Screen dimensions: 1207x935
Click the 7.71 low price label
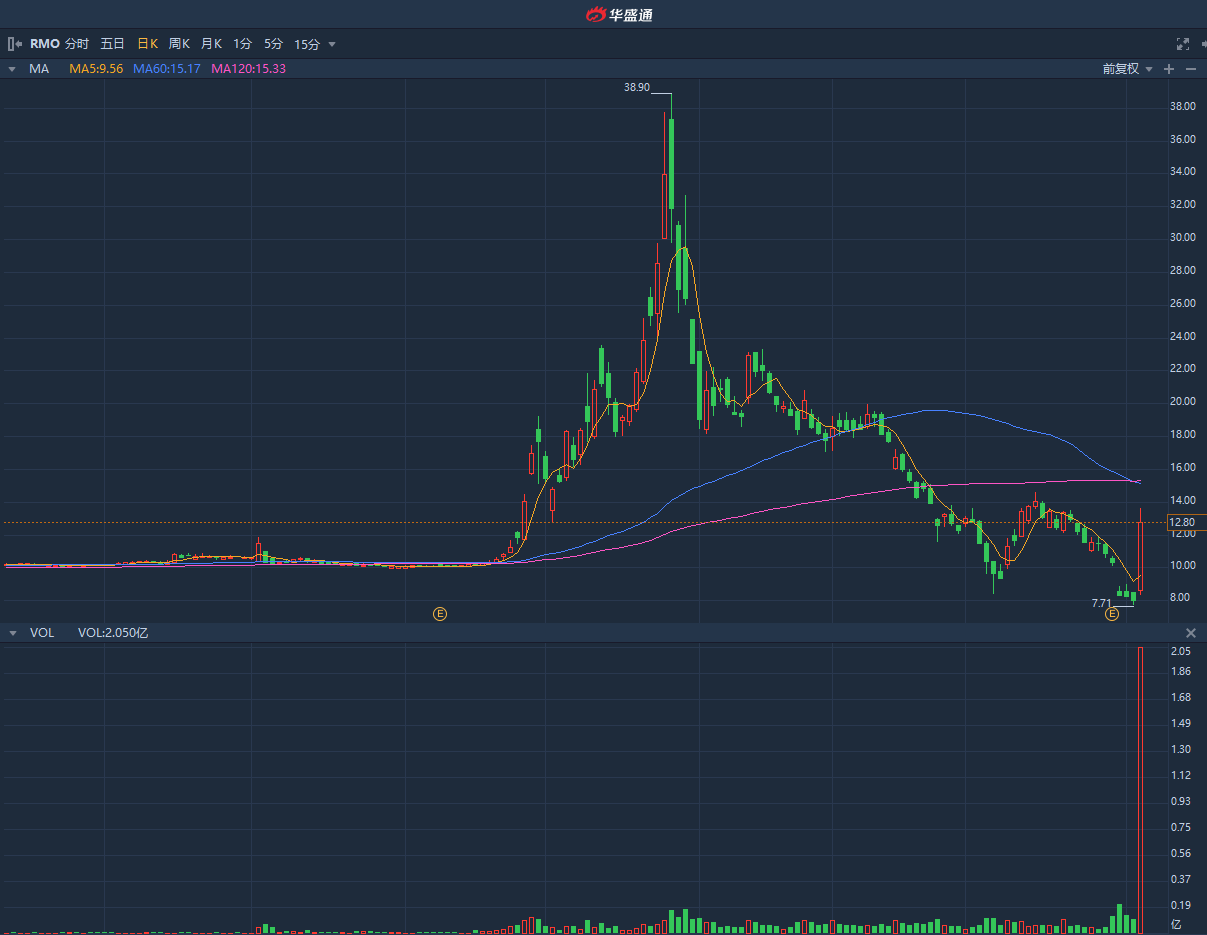[x=1102, y=603]
